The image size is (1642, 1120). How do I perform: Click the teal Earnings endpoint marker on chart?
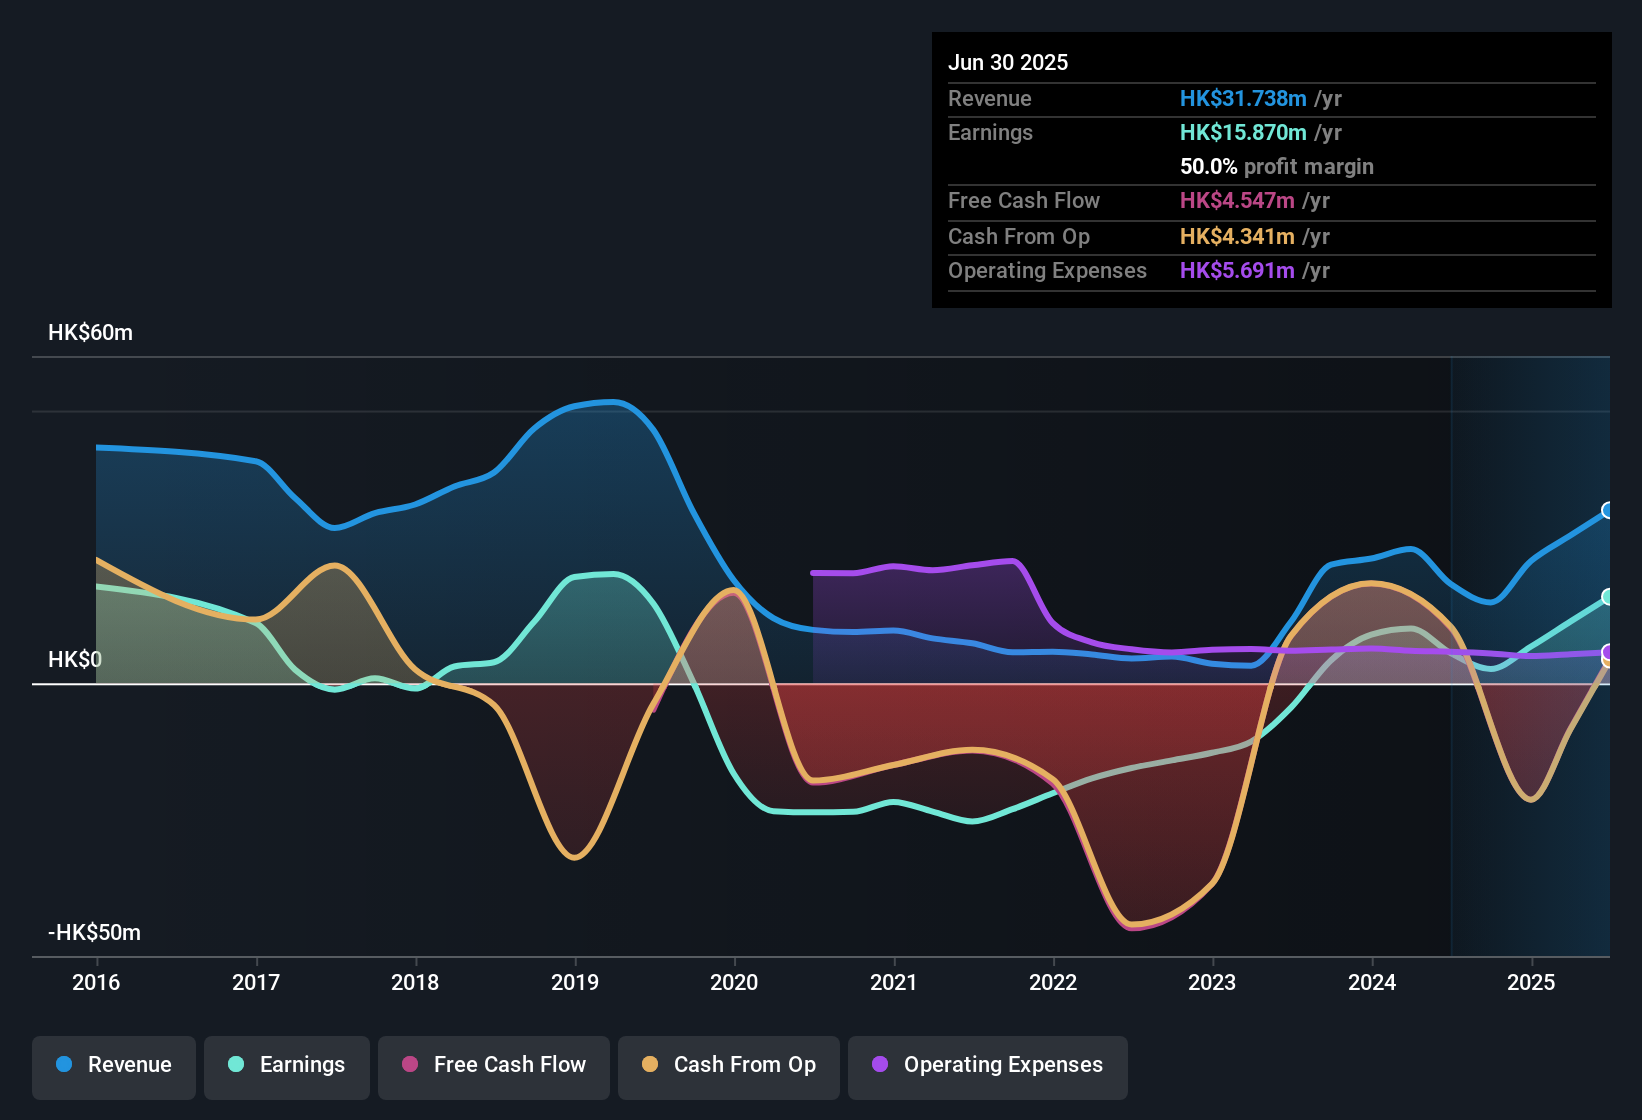tap(1608, 597)
